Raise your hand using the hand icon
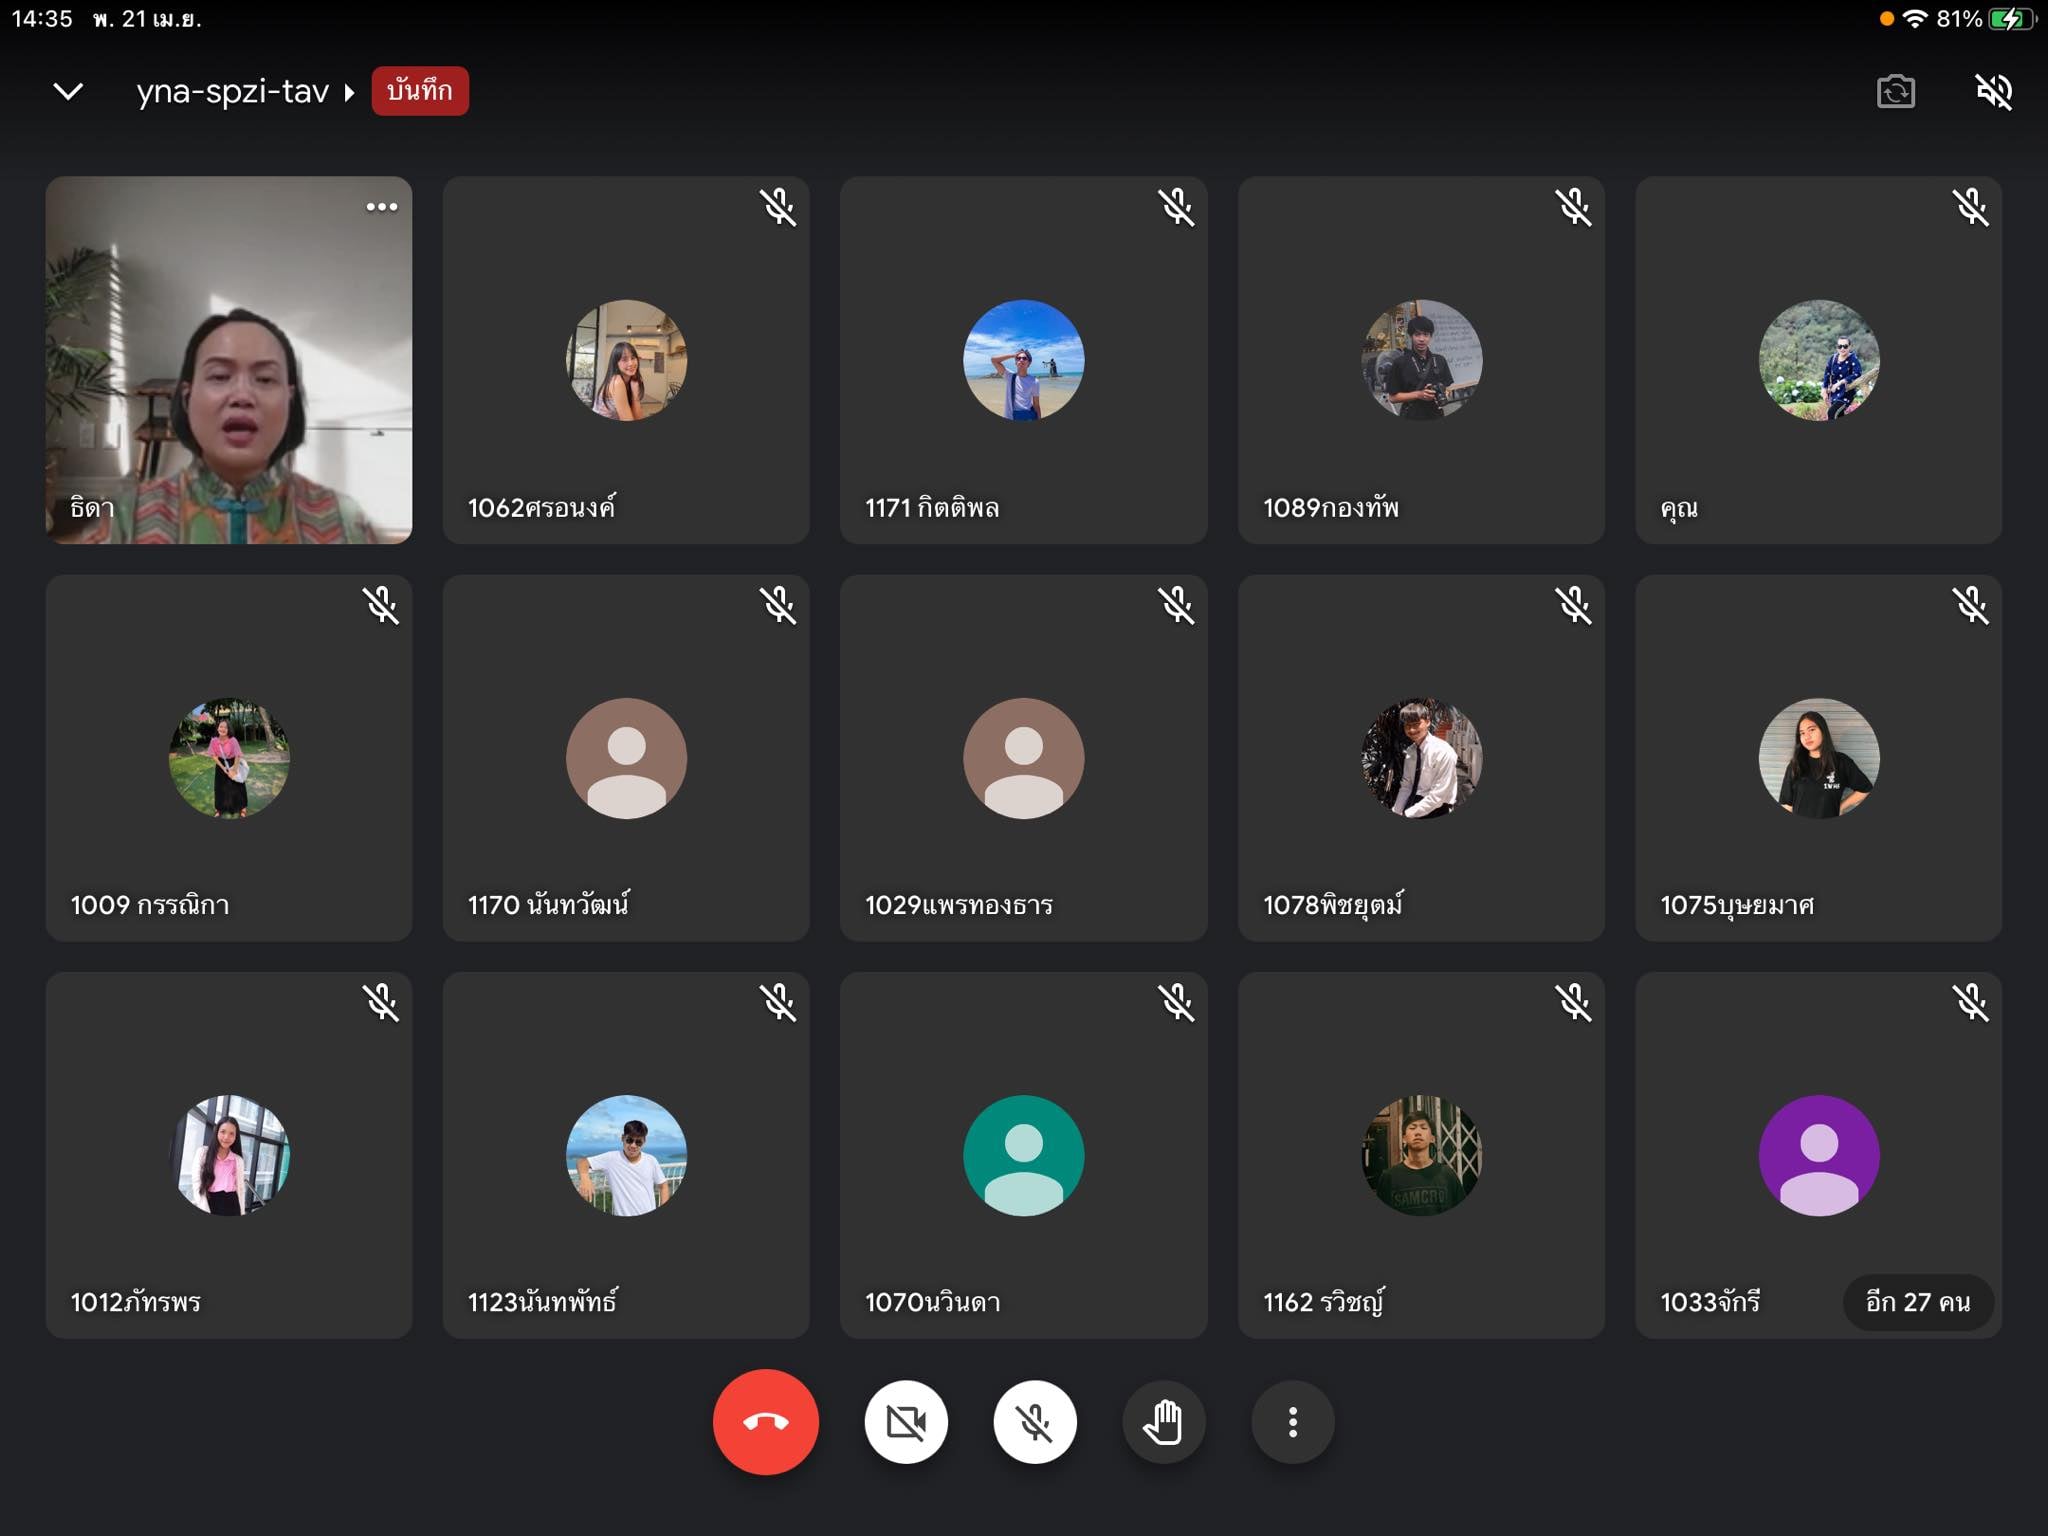Viewport: 2048px width, 1536px height. (1163, 1421)
